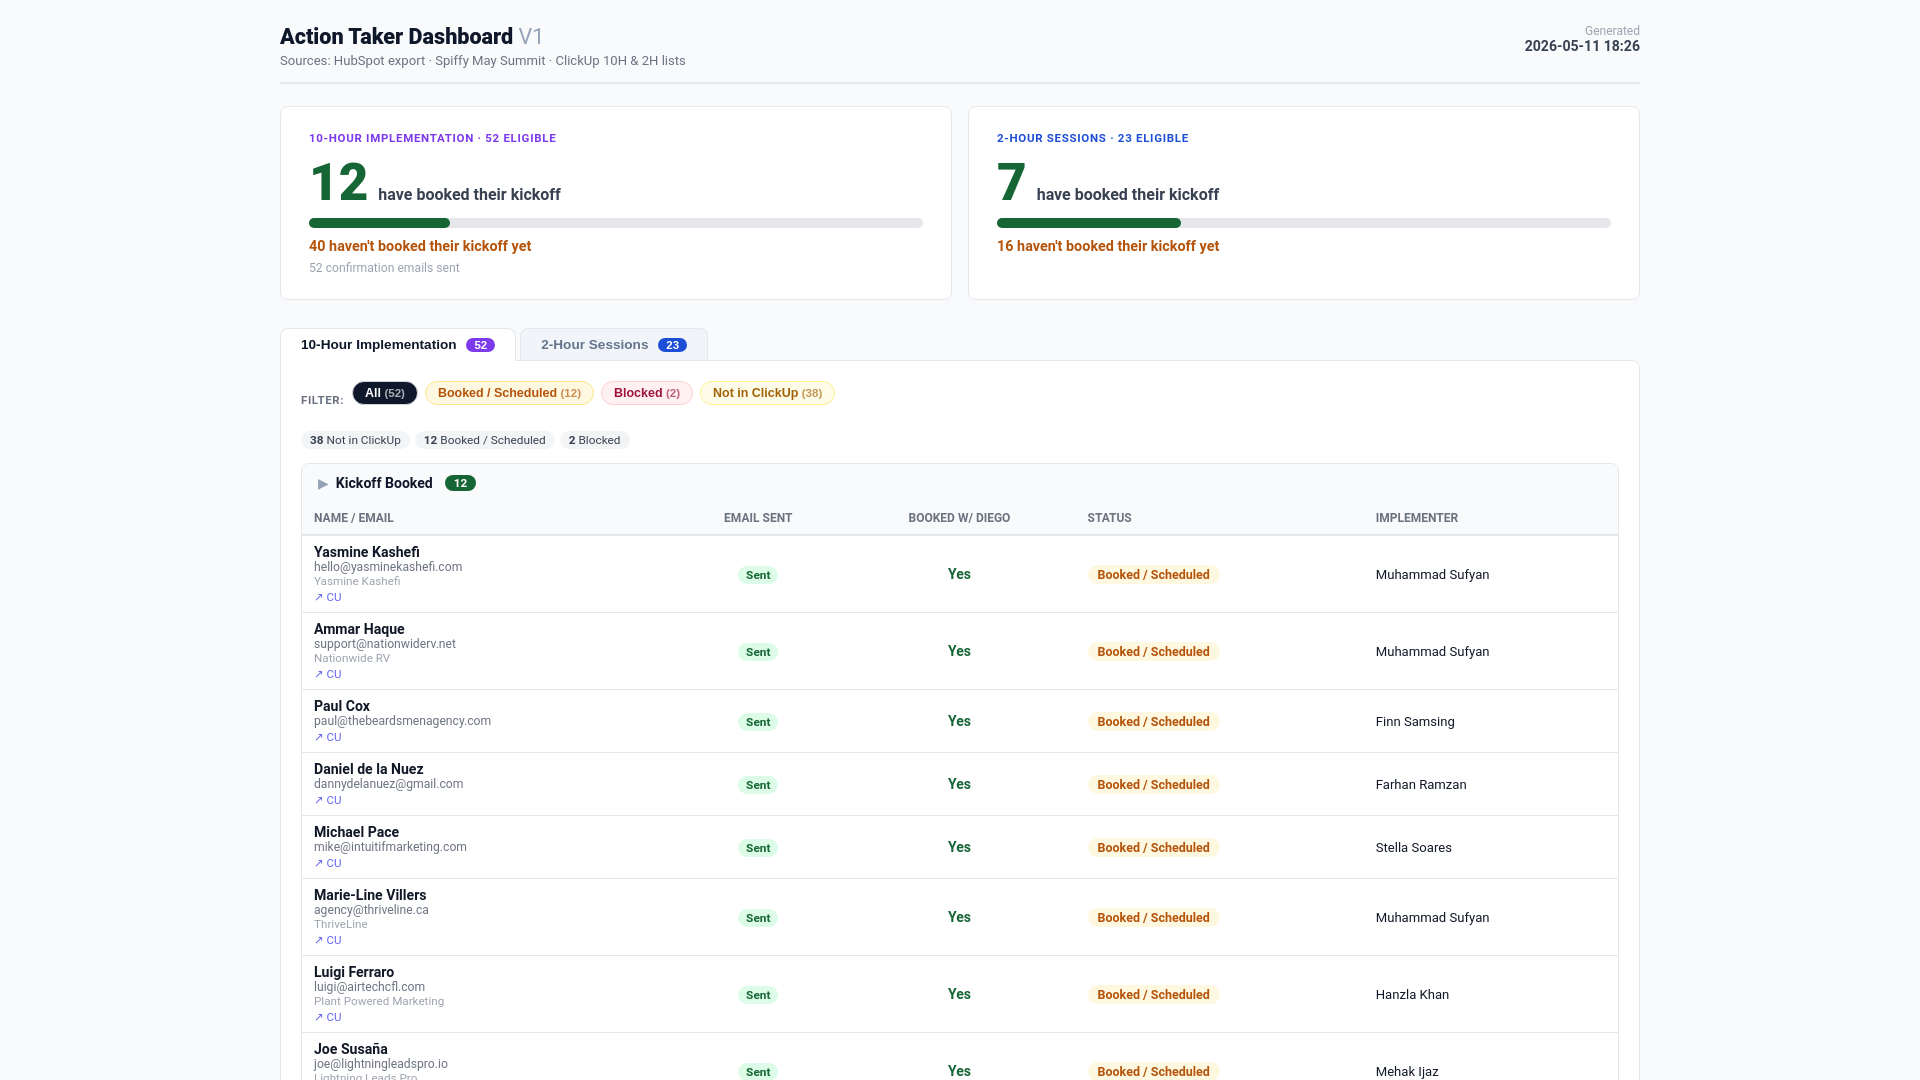Click Booked / Scheduled status for Yasmine Kashefi
The height and width of the screenshot is (1080, 1920).
(x=1154, y=575)
